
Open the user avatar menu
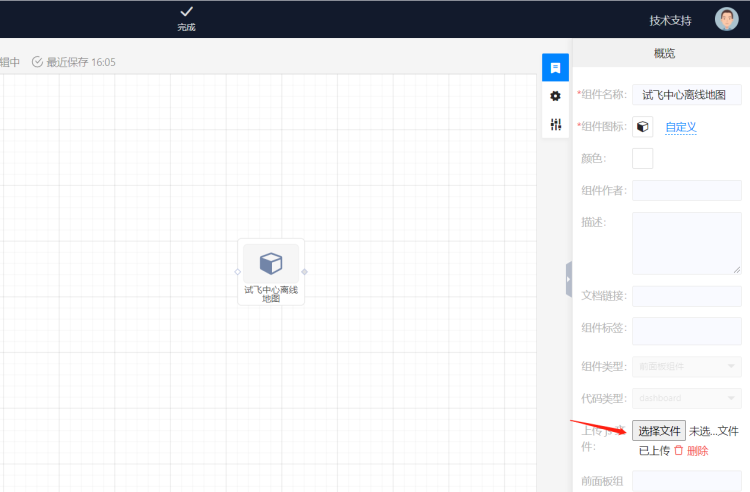pos(727,19)
